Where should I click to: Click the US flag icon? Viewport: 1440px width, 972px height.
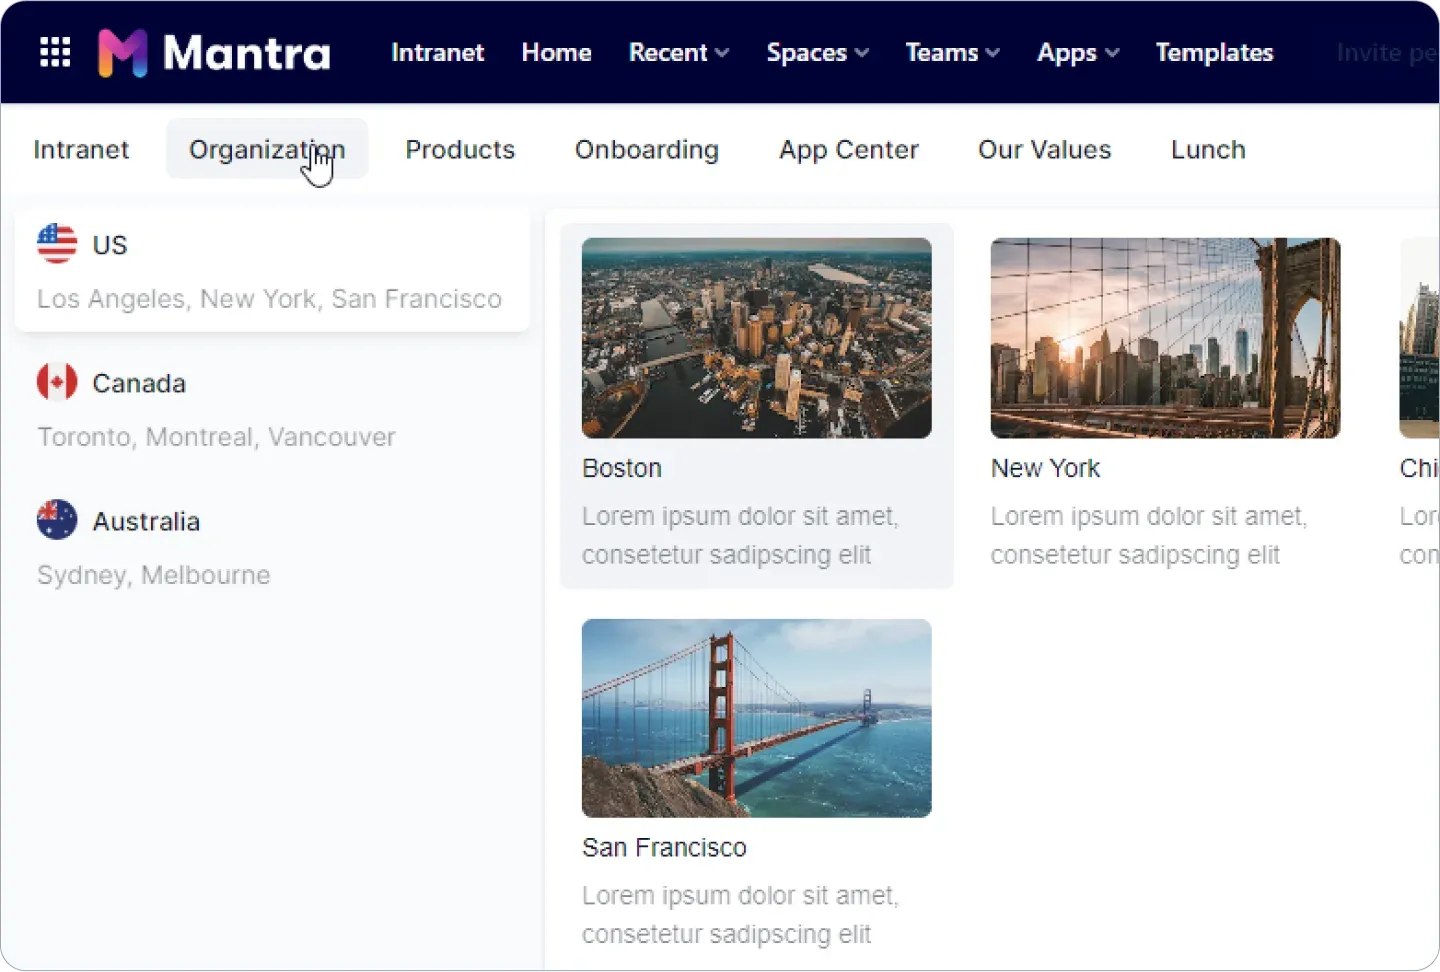click(x=56, y=243)
